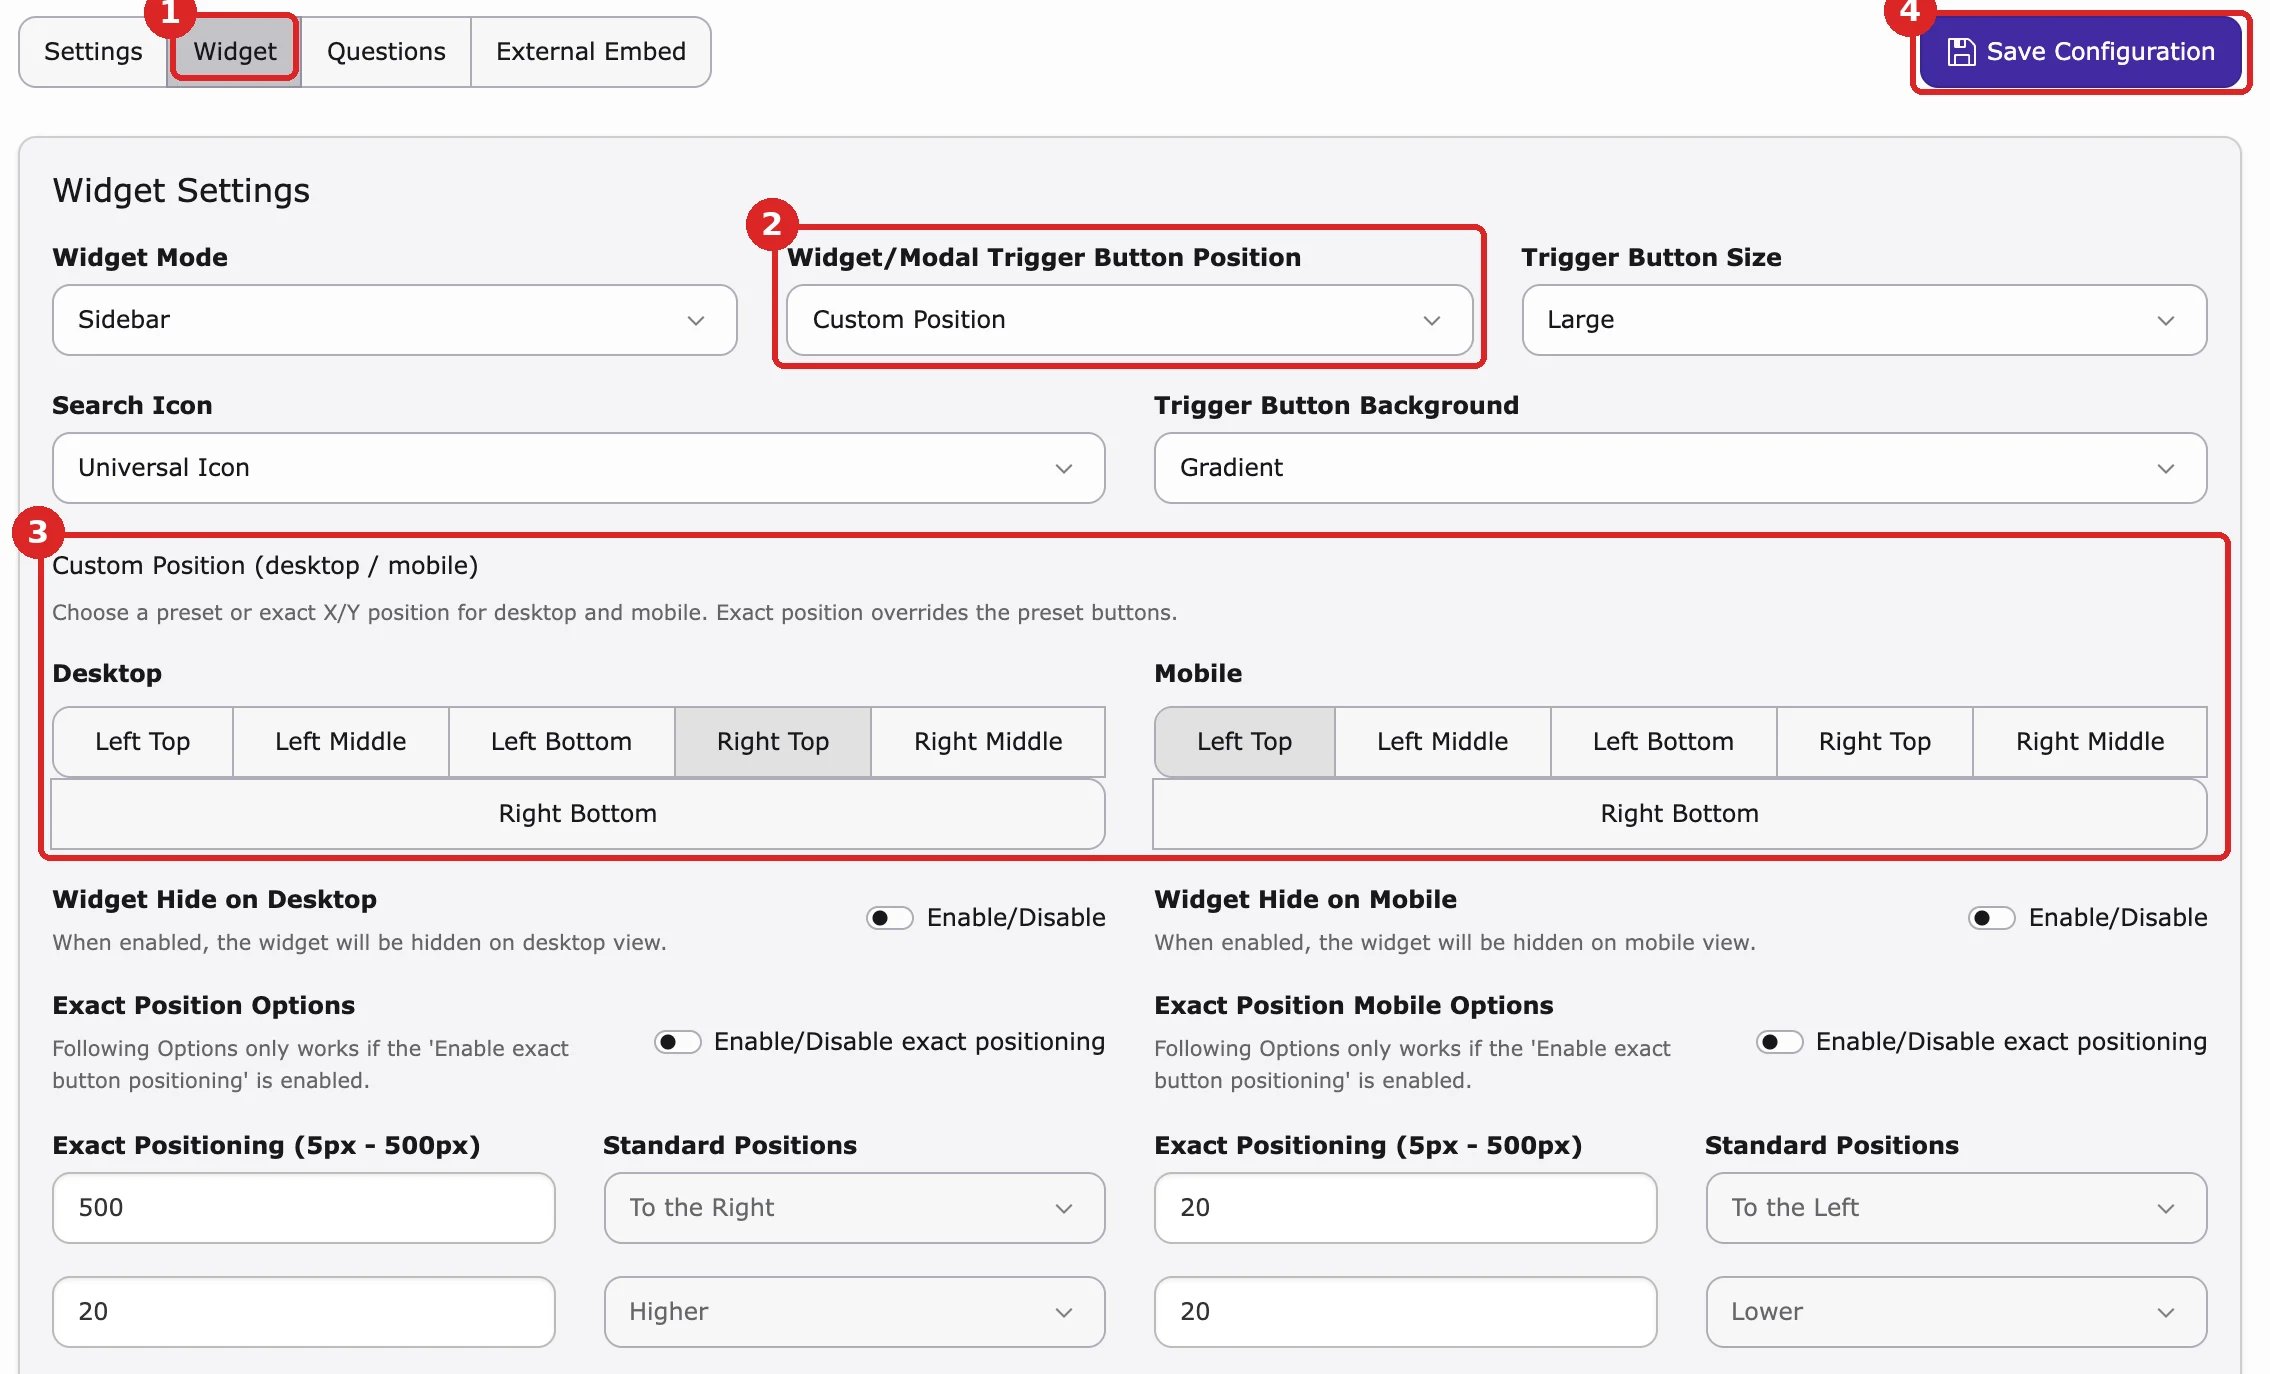This screenshot has width=2270, height=1374.
Task: Click desktop exact positioning field showing 500
Action: [304, 1208]
